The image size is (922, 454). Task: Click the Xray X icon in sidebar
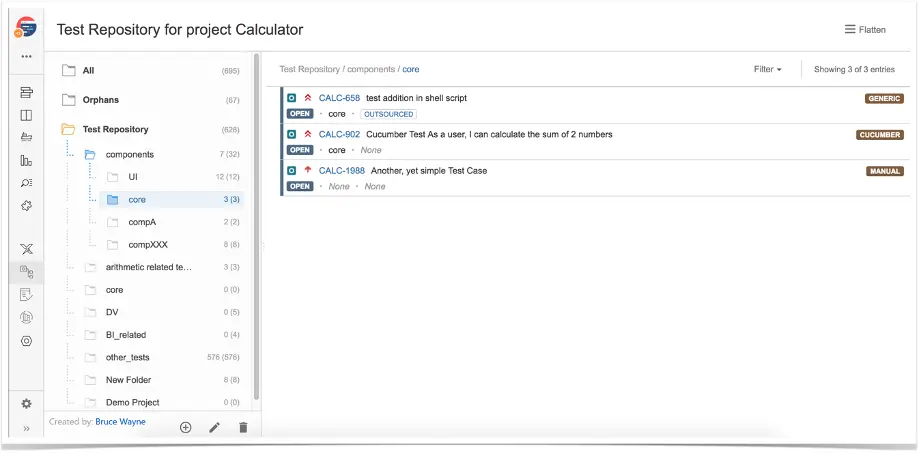(27, 249)
